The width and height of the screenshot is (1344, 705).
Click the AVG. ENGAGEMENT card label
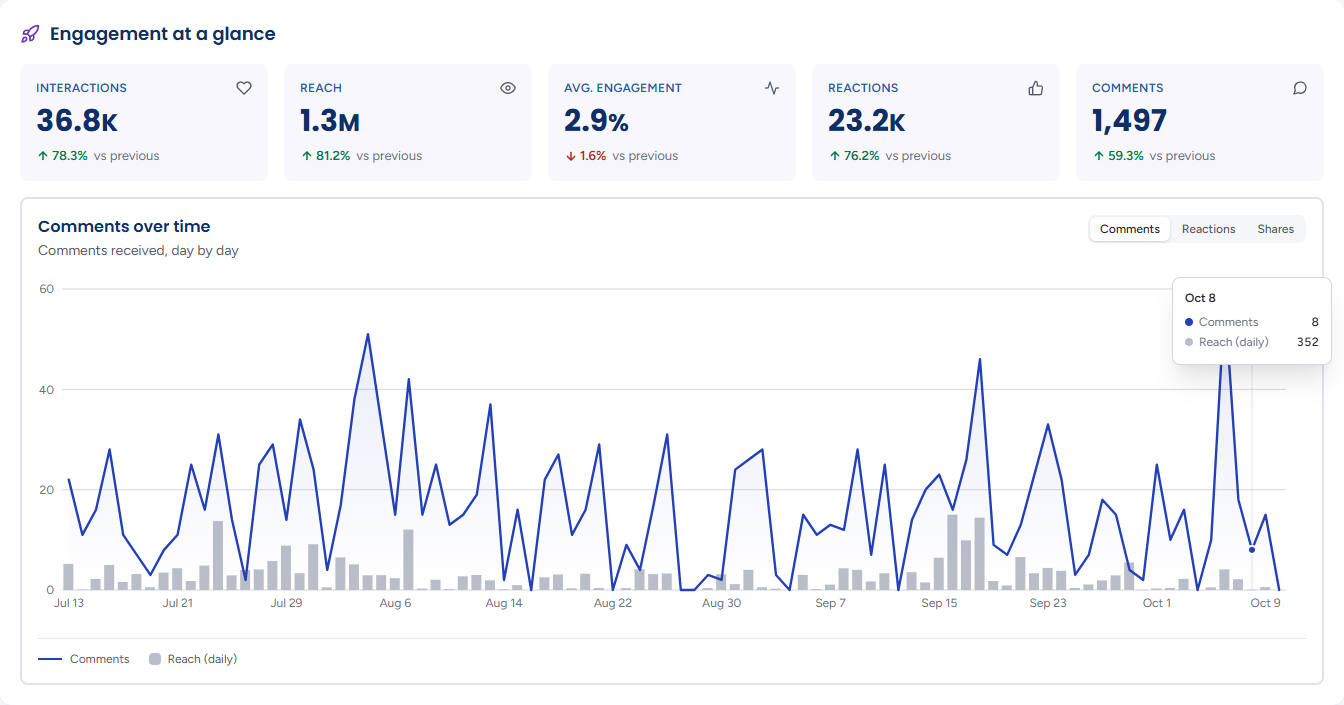click(x=623, y=88)
